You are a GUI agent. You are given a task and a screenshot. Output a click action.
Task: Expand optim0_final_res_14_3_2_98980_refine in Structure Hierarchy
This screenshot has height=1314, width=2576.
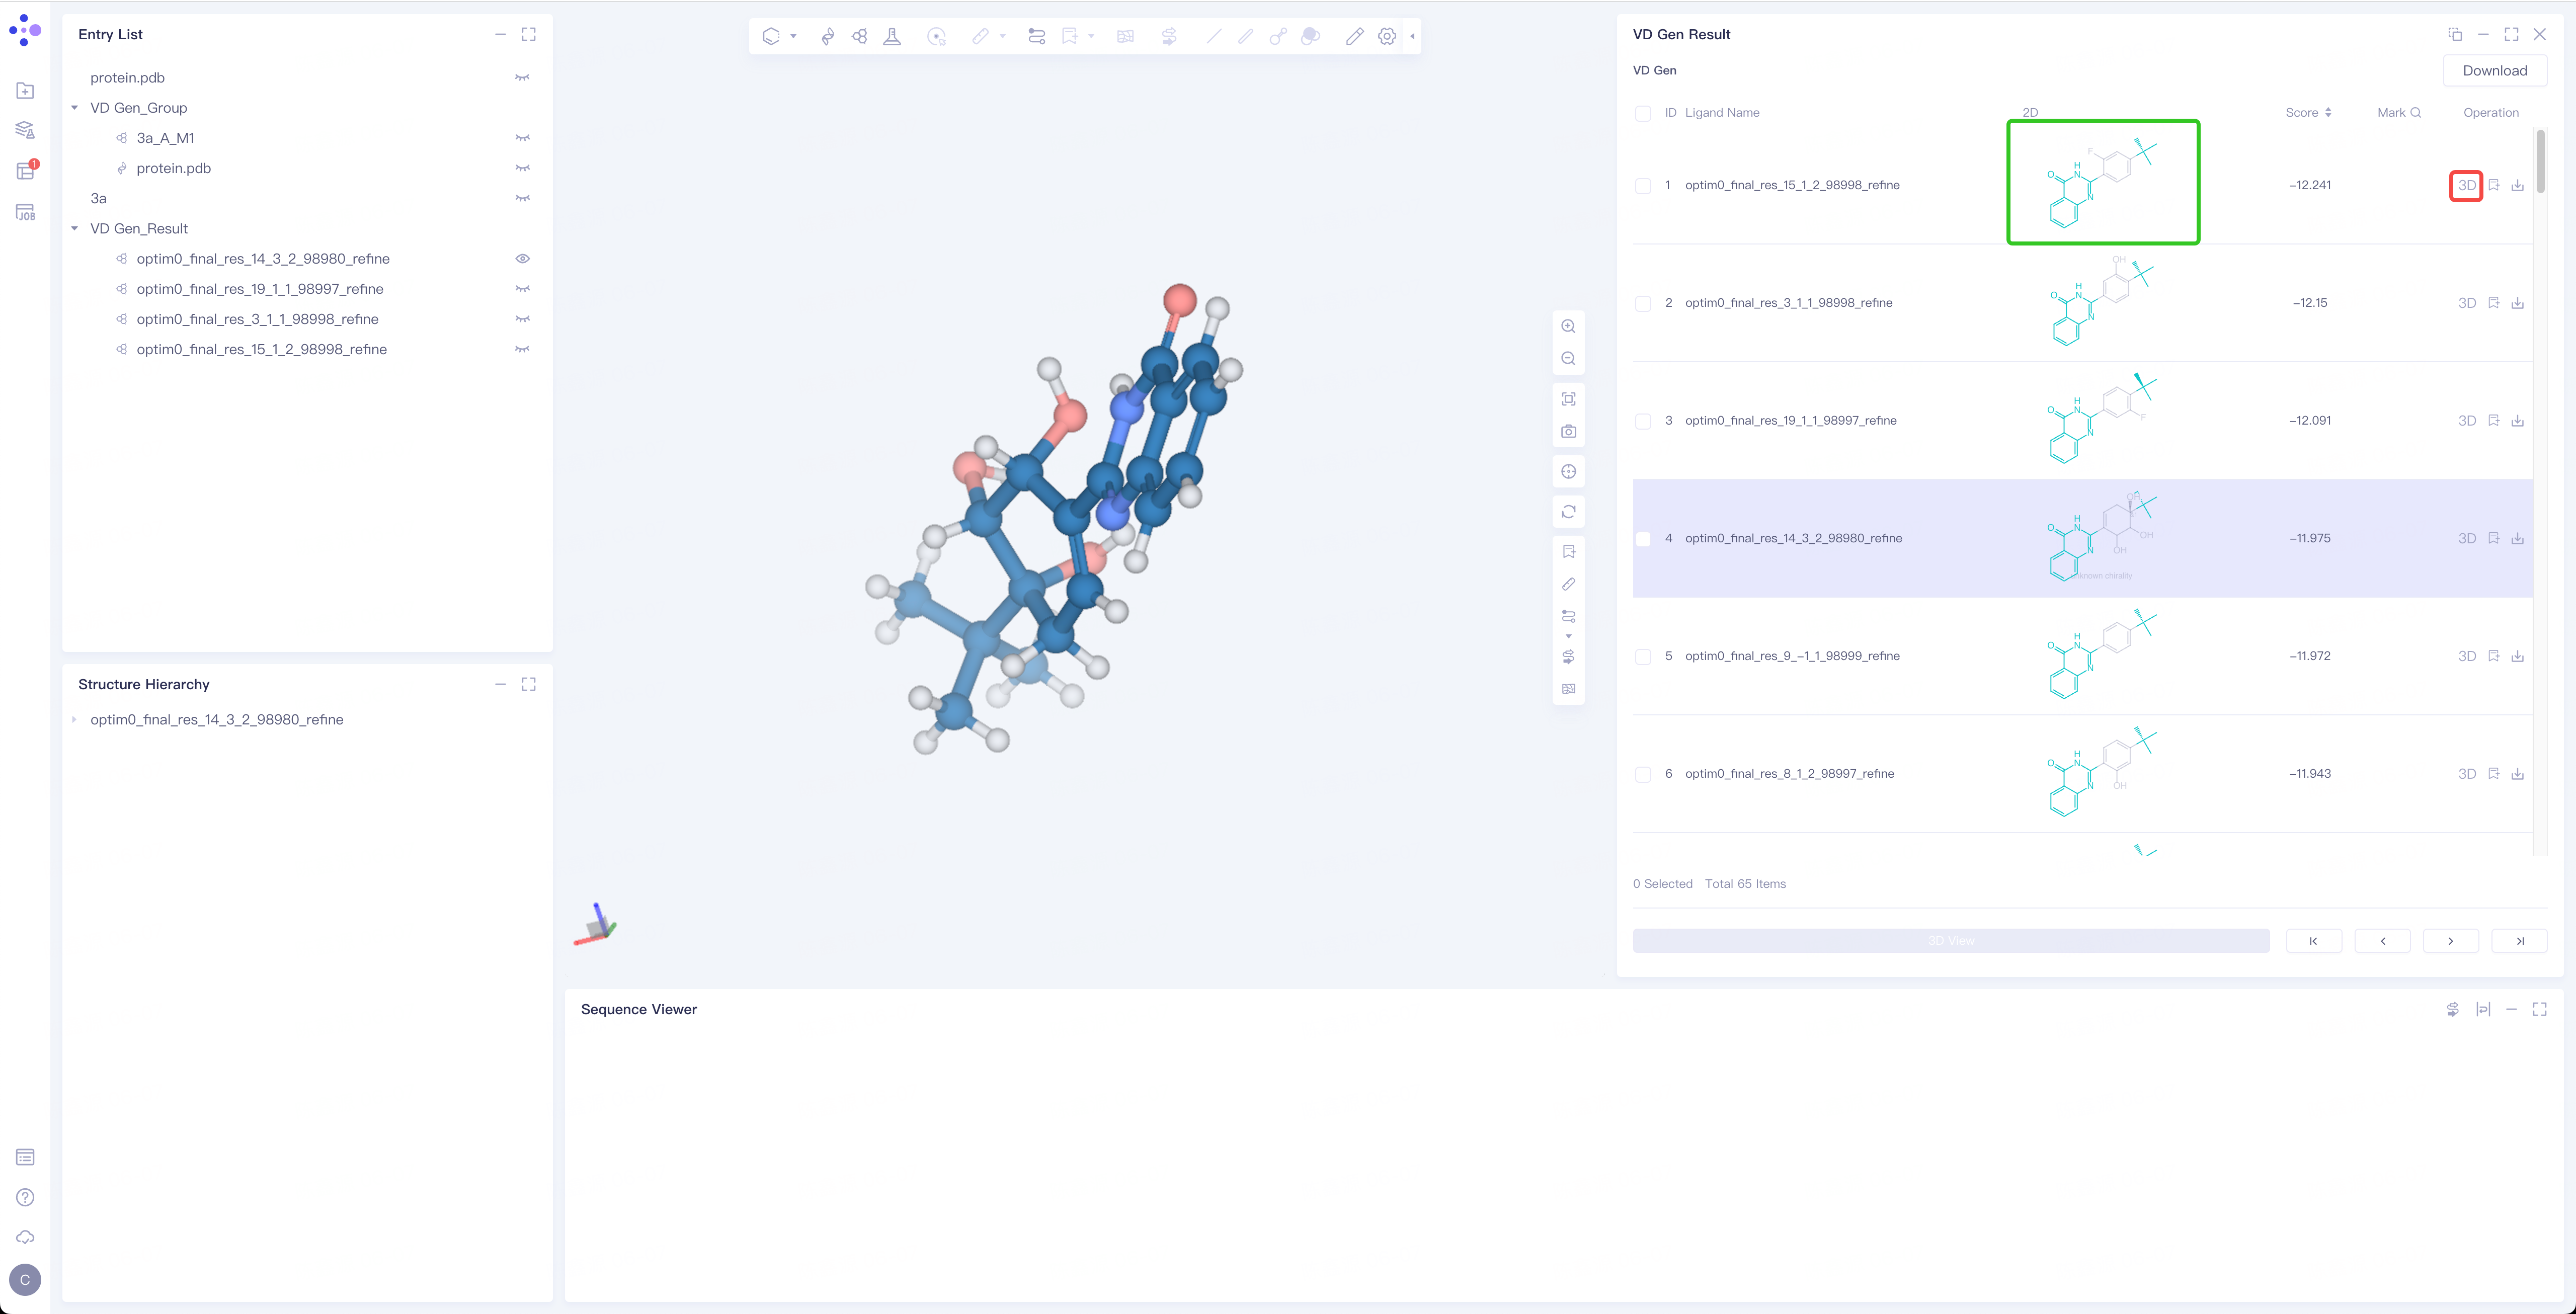point(75,720)
